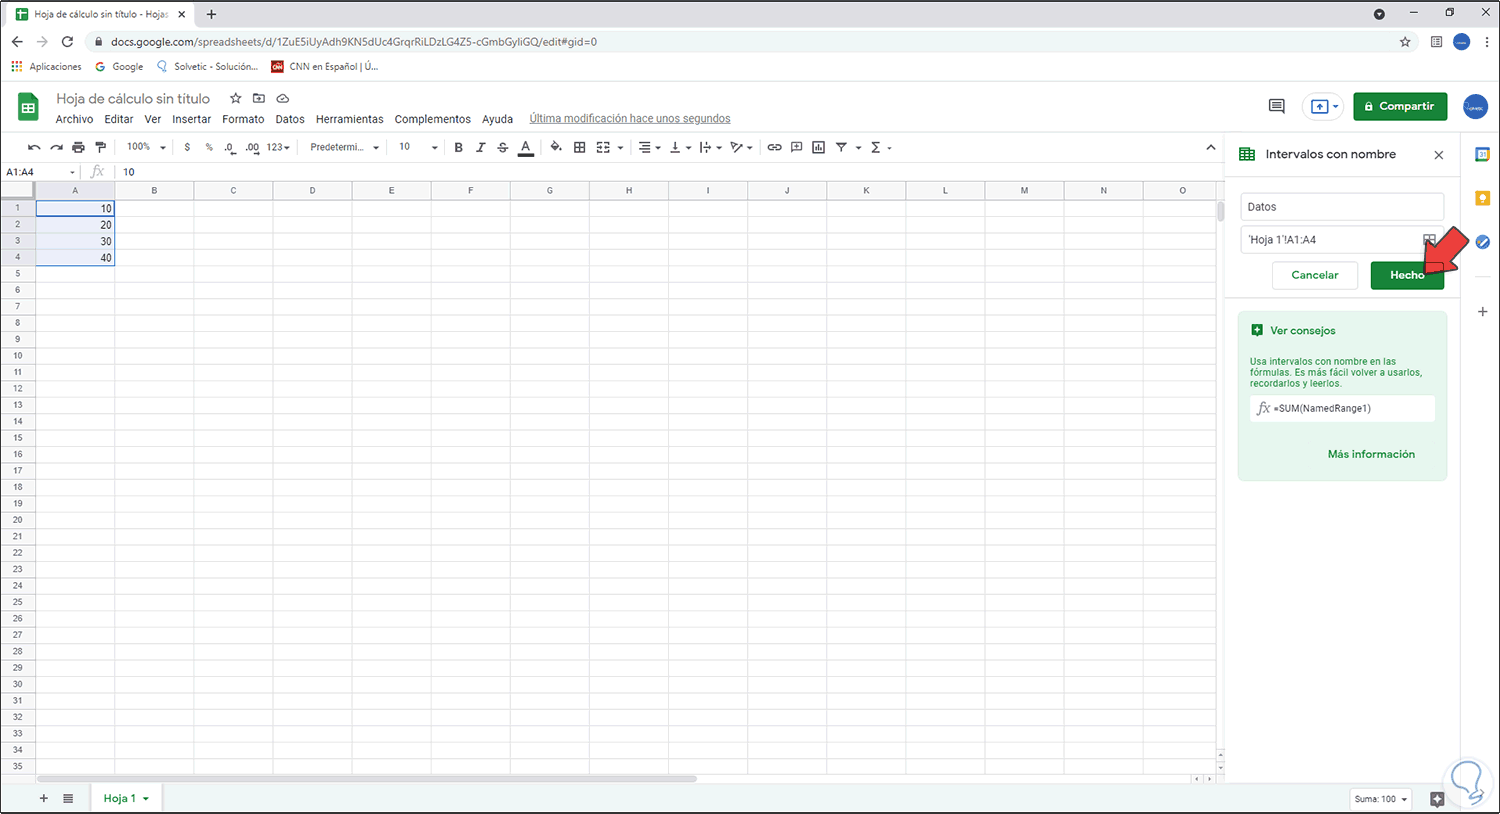Open the Google Keep sidebar icon
This screenshot has height=814, width=1500.
[1483, 197]
